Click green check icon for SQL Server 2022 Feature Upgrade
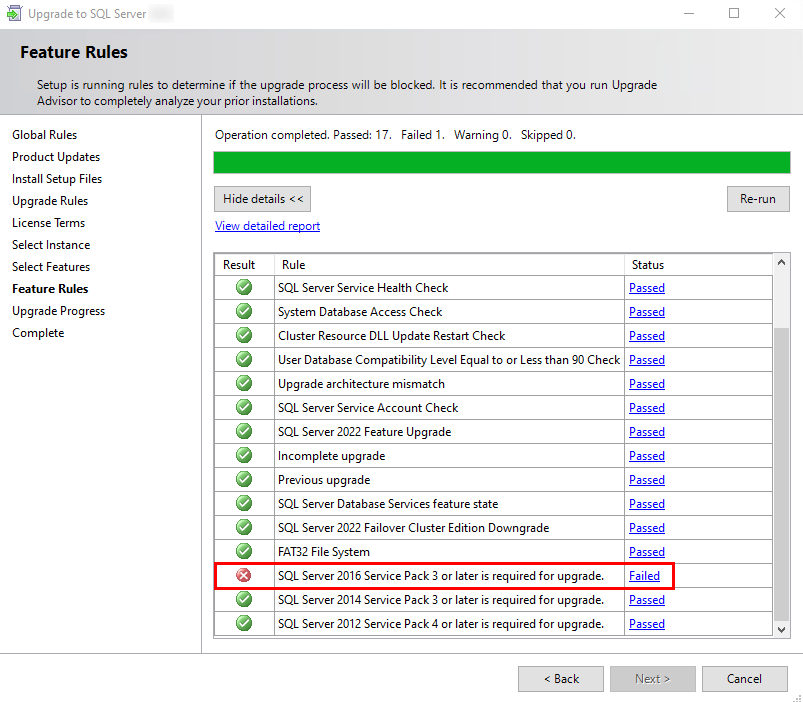This screenshot has height=702, width=803. click(x=244, y=432)
